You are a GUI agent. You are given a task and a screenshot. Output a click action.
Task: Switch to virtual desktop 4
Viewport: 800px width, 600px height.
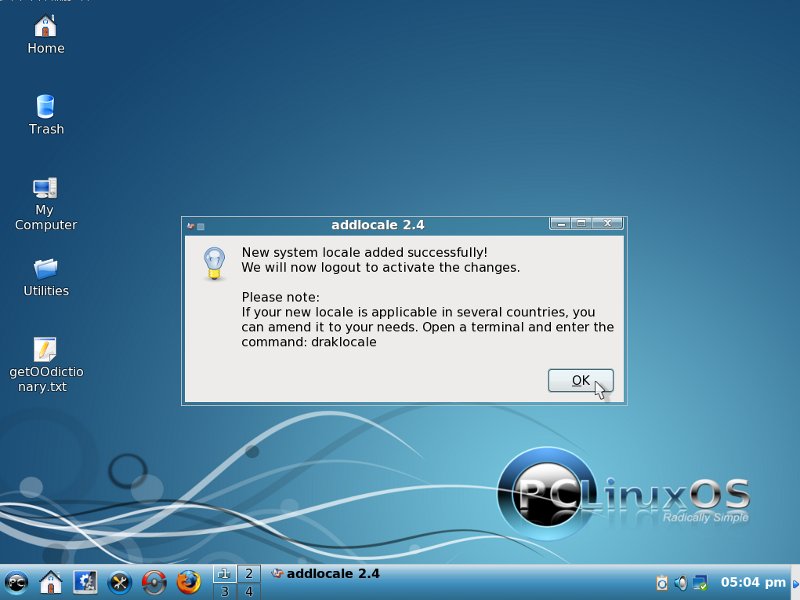[x=247, y=591]
